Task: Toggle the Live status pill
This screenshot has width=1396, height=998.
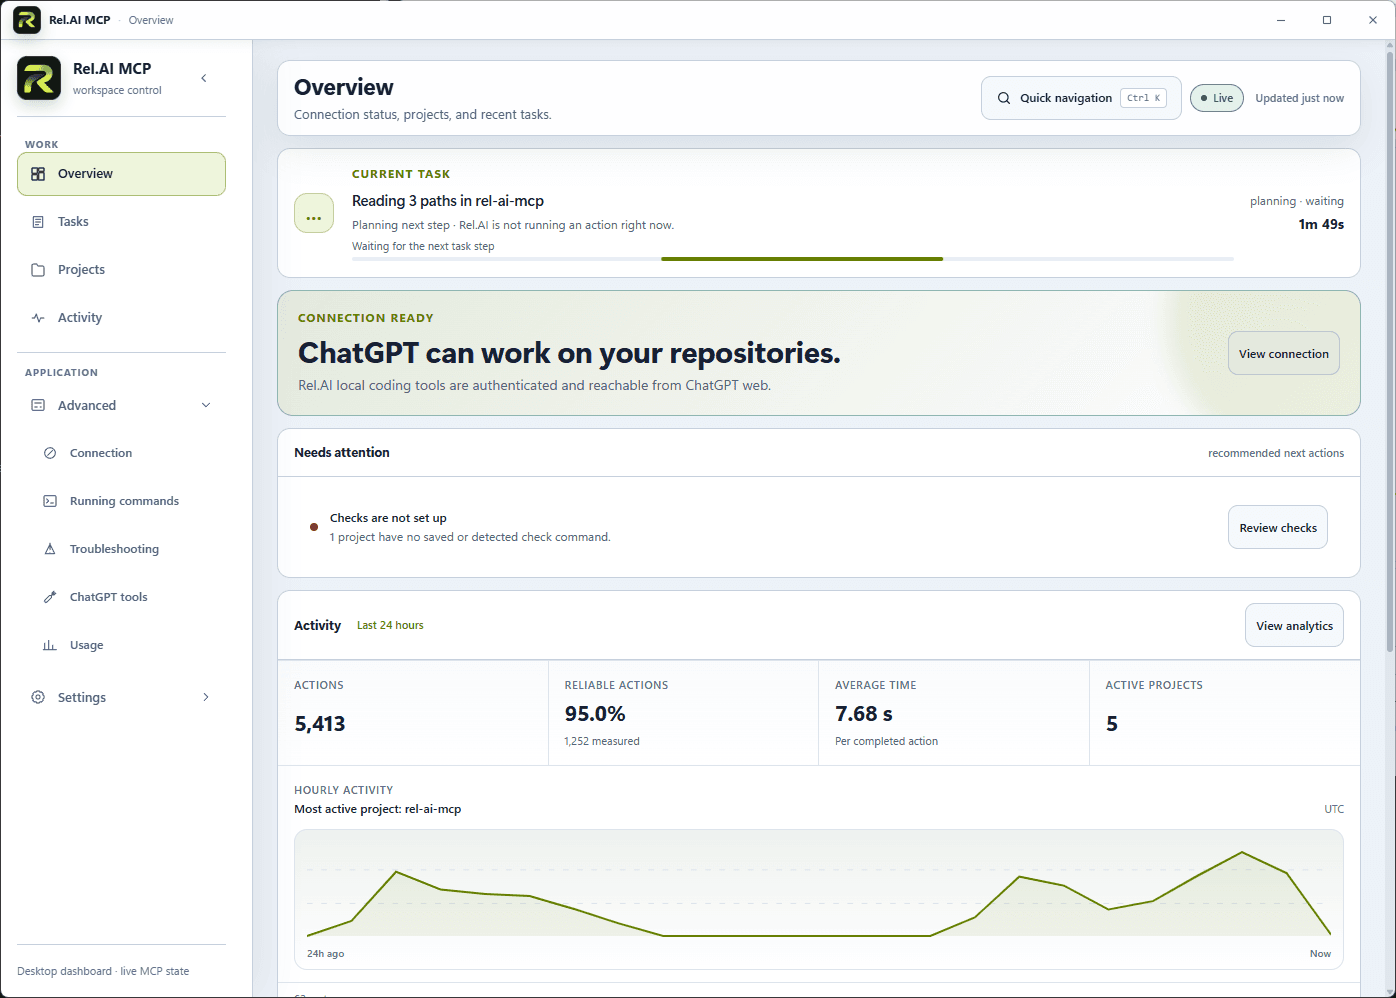Action: (x=1217, y=98)
